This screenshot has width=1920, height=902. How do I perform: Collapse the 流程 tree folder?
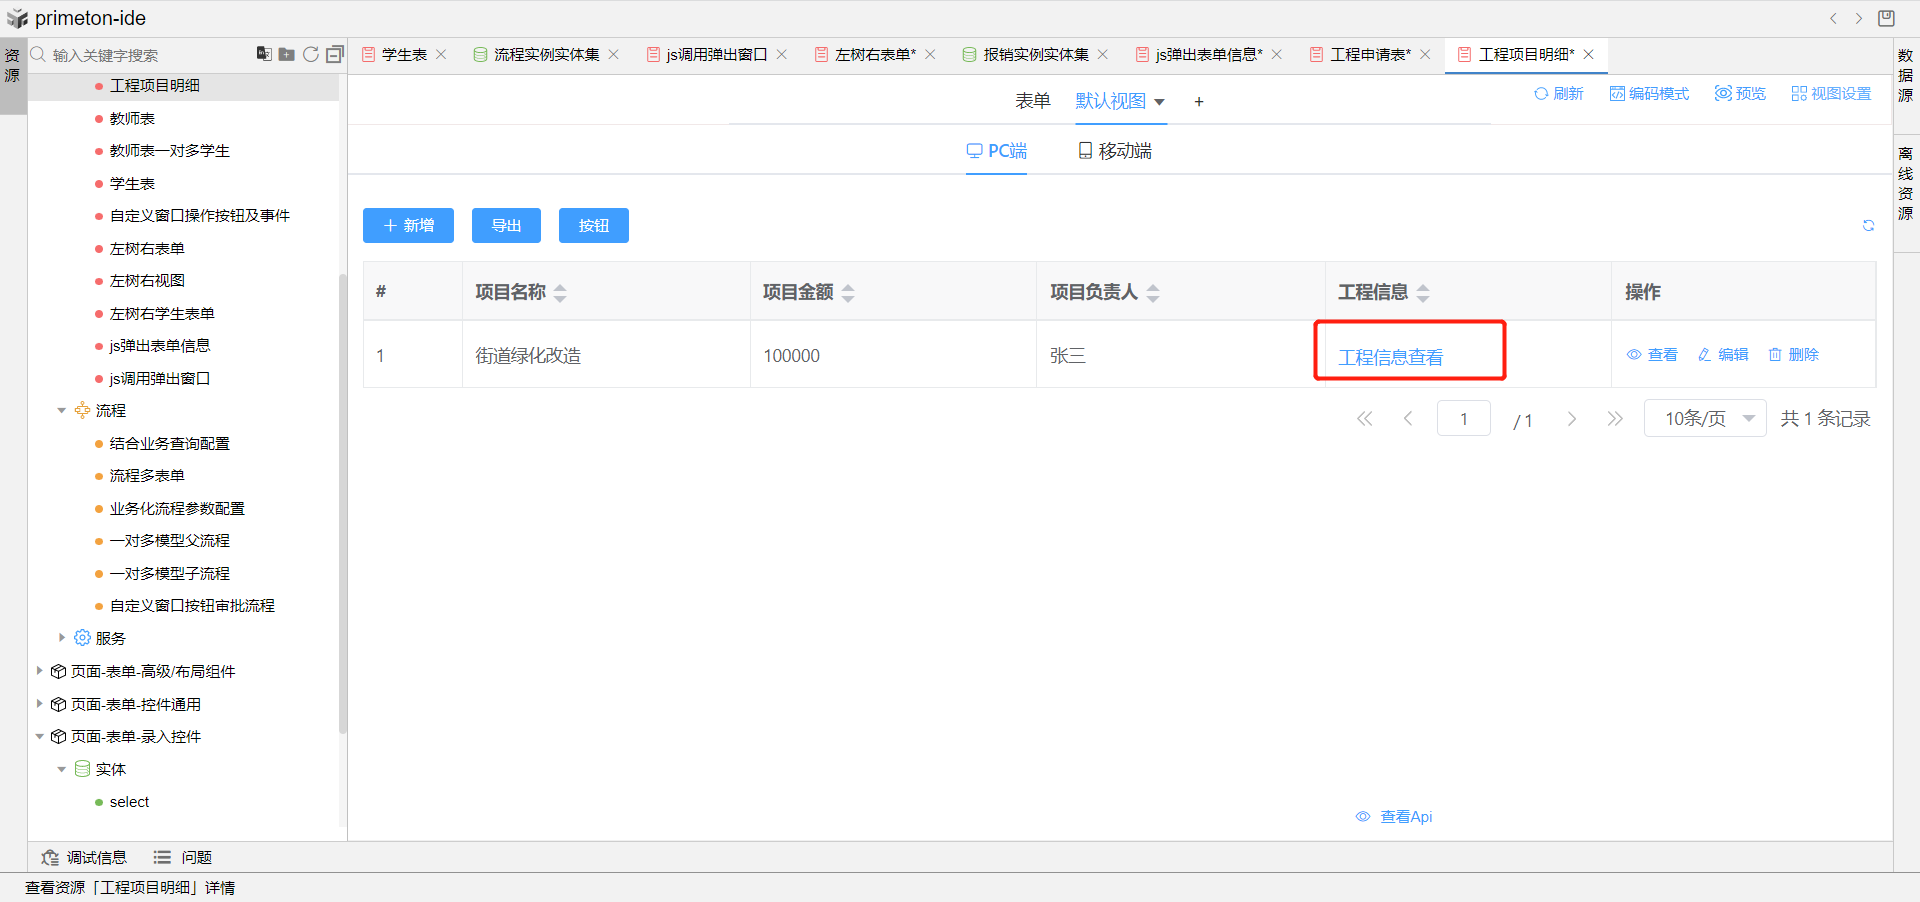point(62,410)
